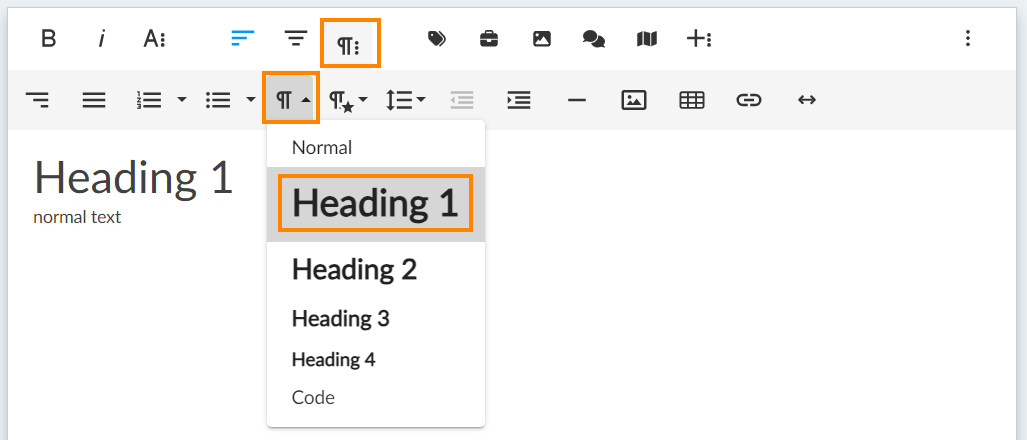
Task: Click the chat bubbles icon
Action: [593, 39]
